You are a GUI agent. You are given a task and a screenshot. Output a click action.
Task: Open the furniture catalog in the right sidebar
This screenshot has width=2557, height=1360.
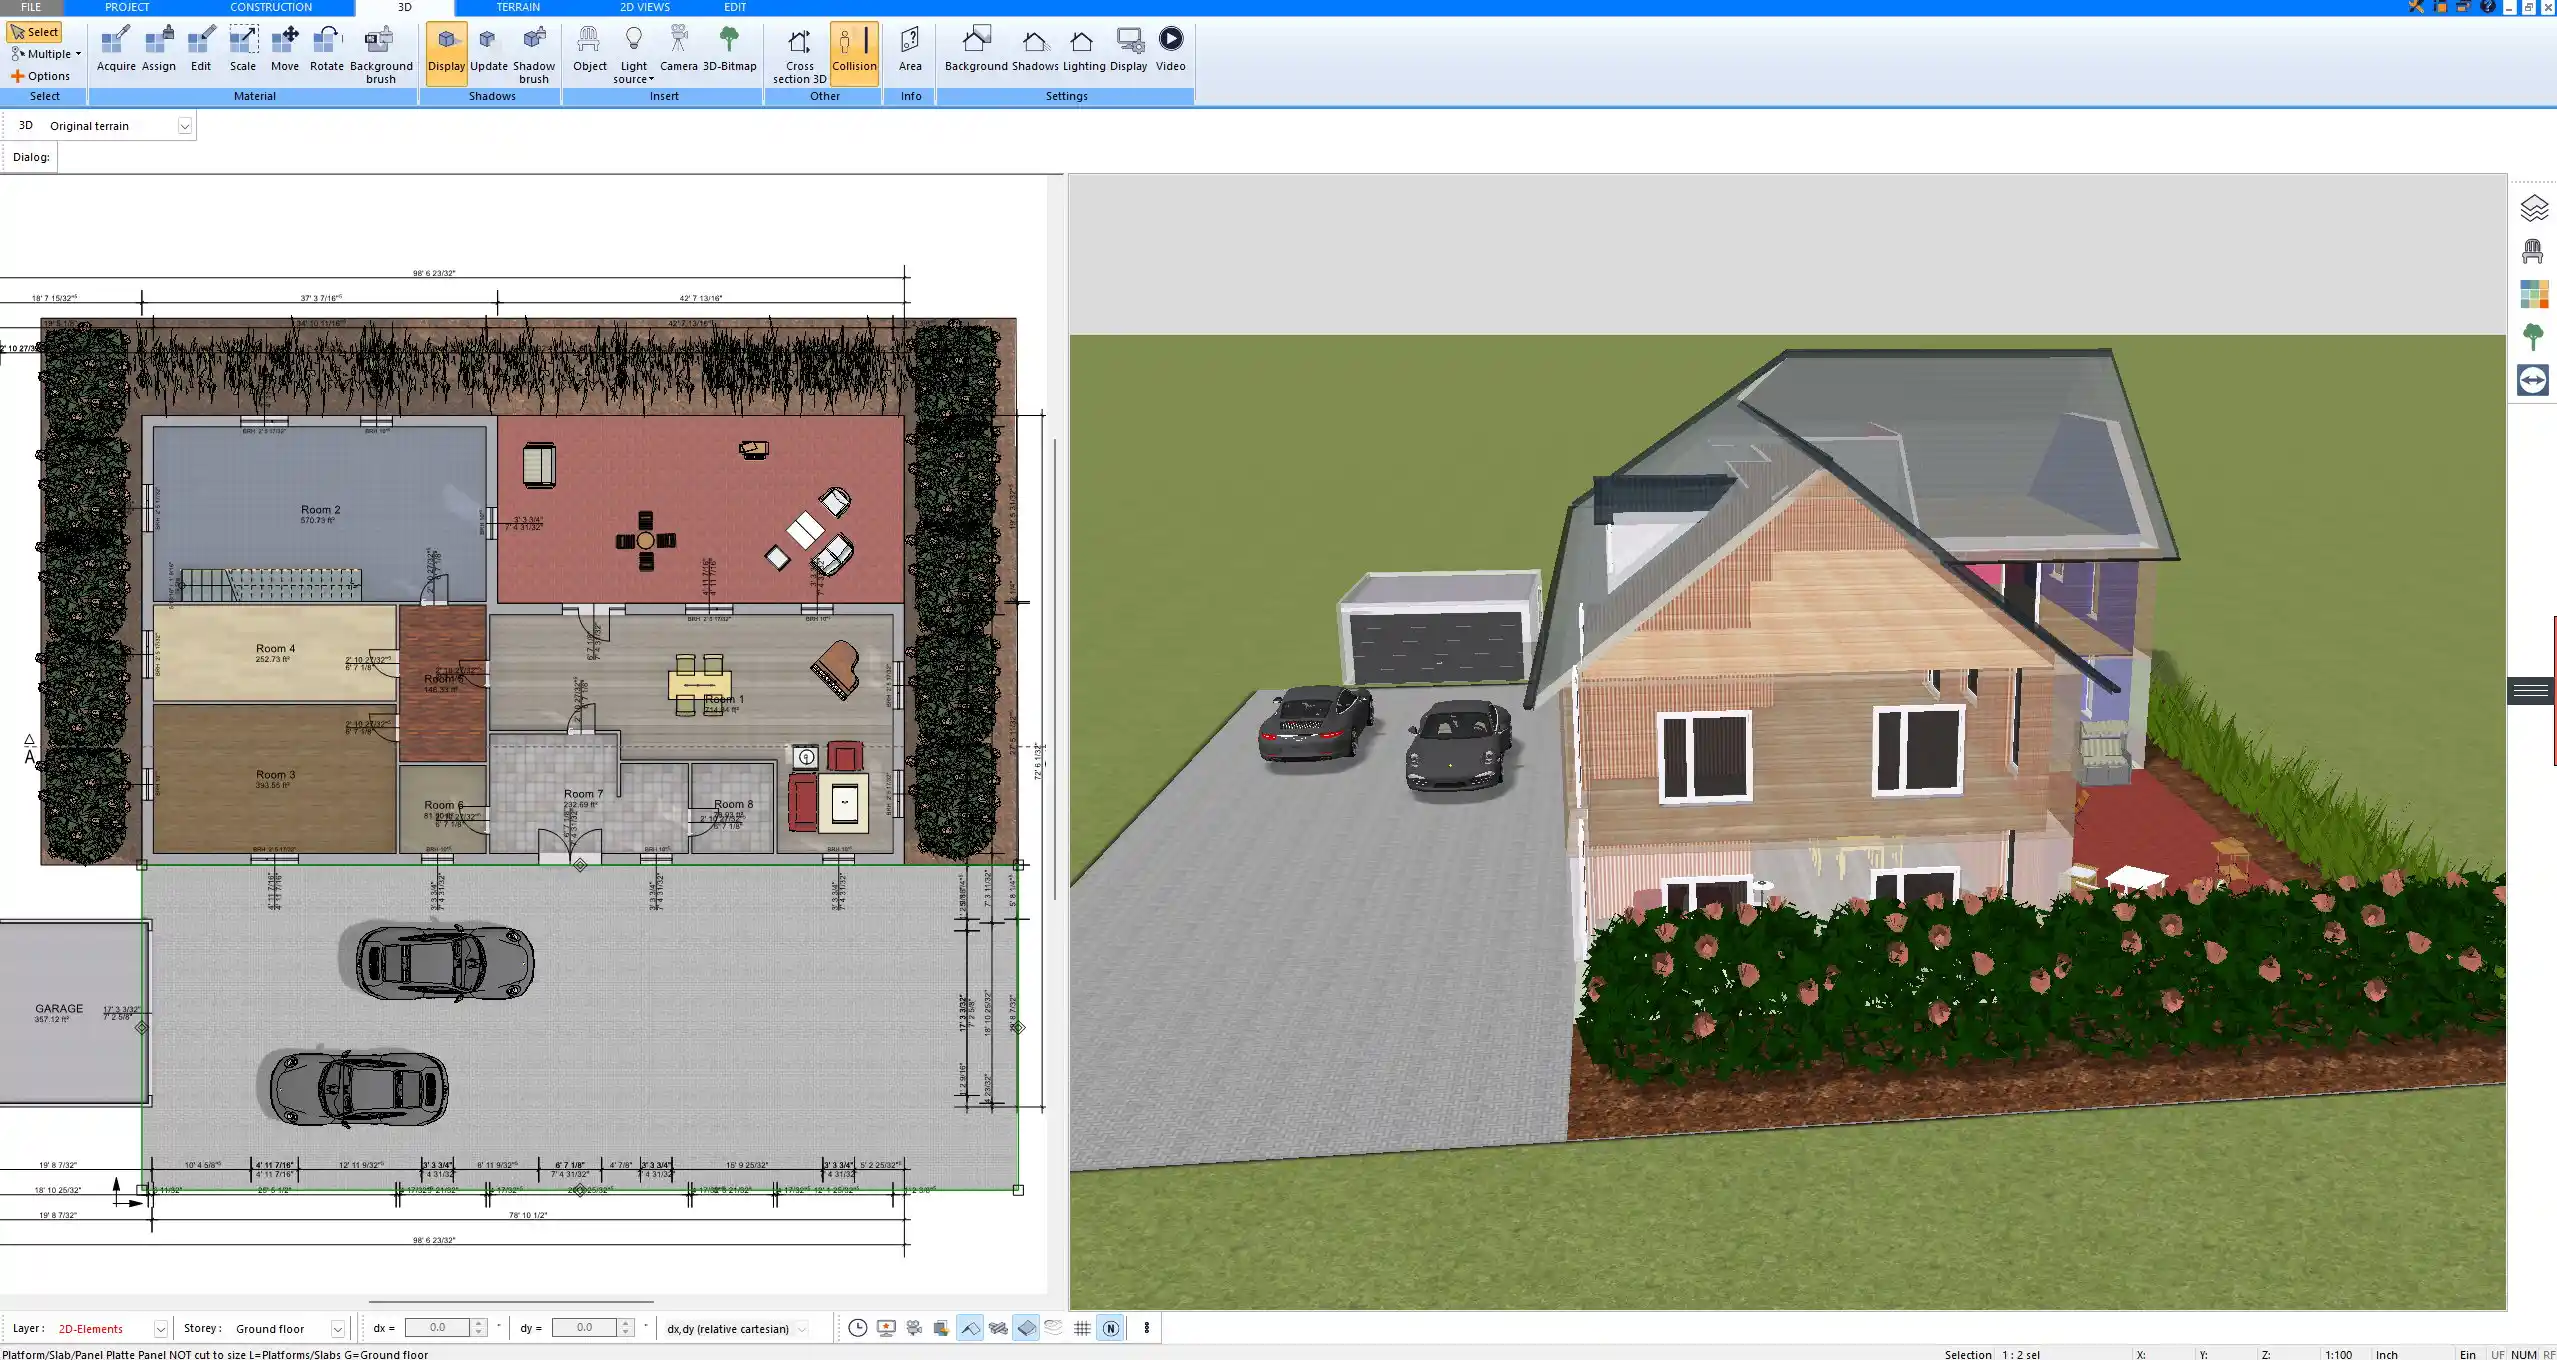pyautogui.click(x=2534, y=250)
